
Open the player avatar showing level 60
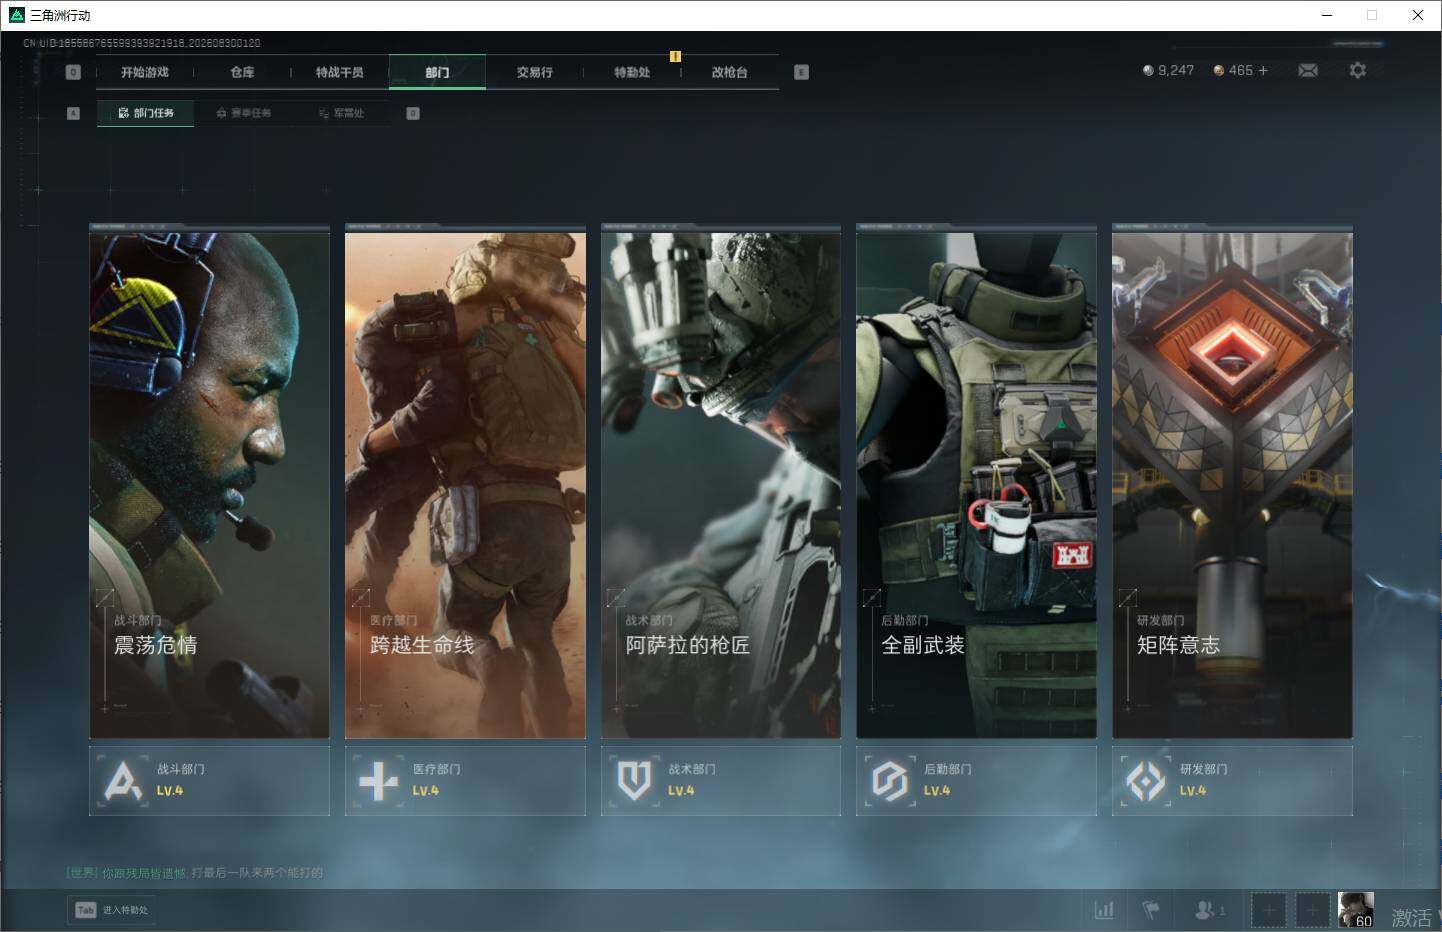[x=1356, y=910]
